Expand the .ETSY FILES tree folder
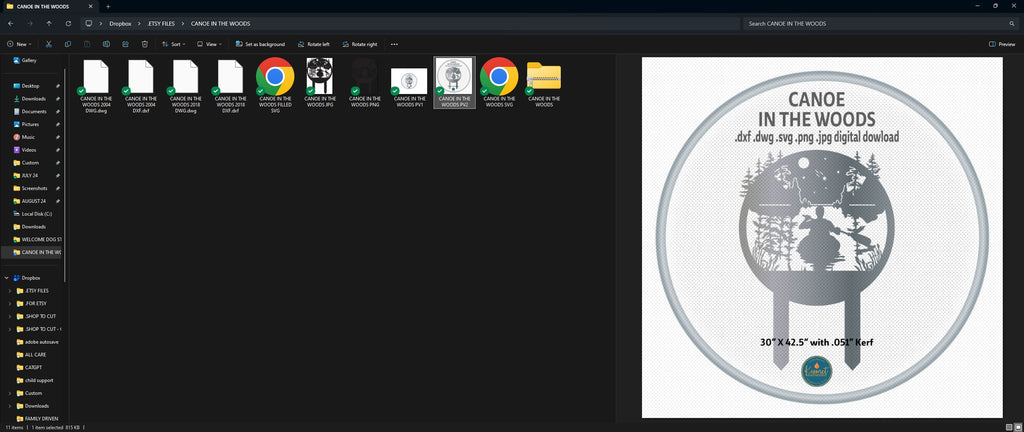Image resolution: width=1024 pixels, height=432 pixels. (x=10, y=290)
